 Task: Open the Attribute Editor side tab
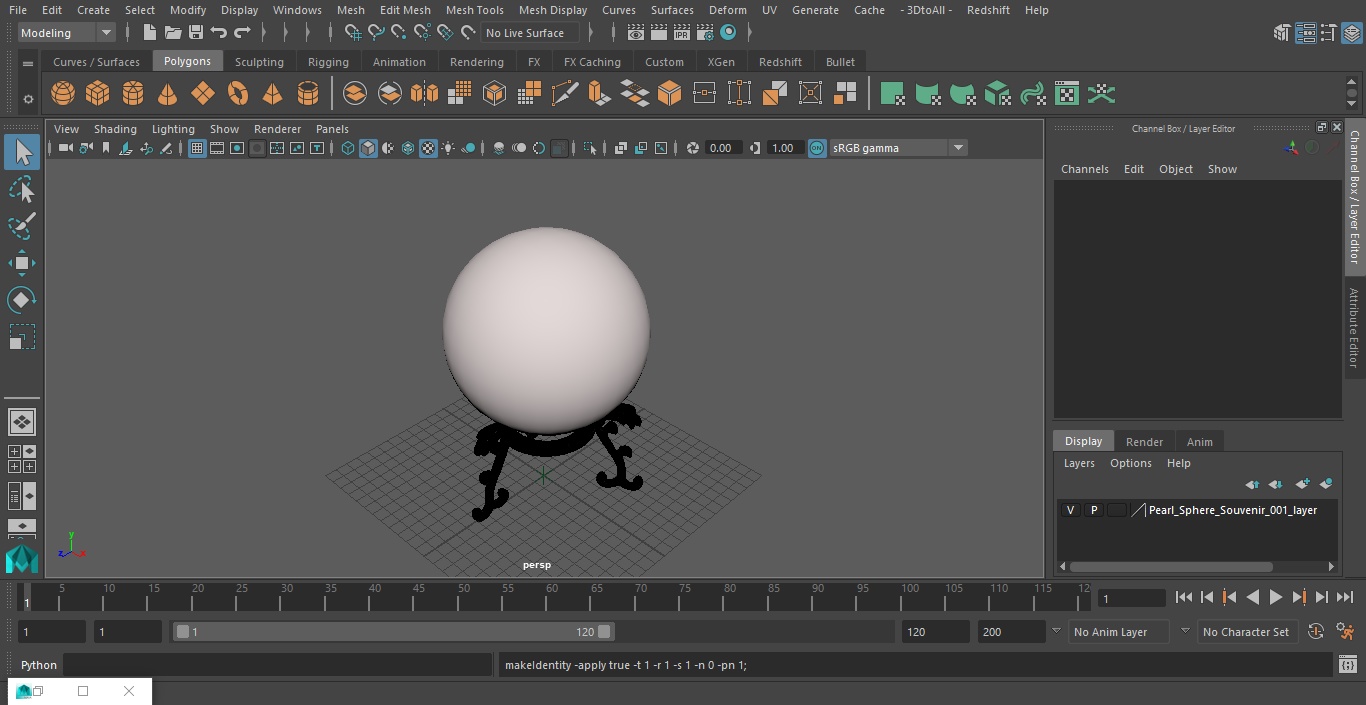tap(1354, 329)
